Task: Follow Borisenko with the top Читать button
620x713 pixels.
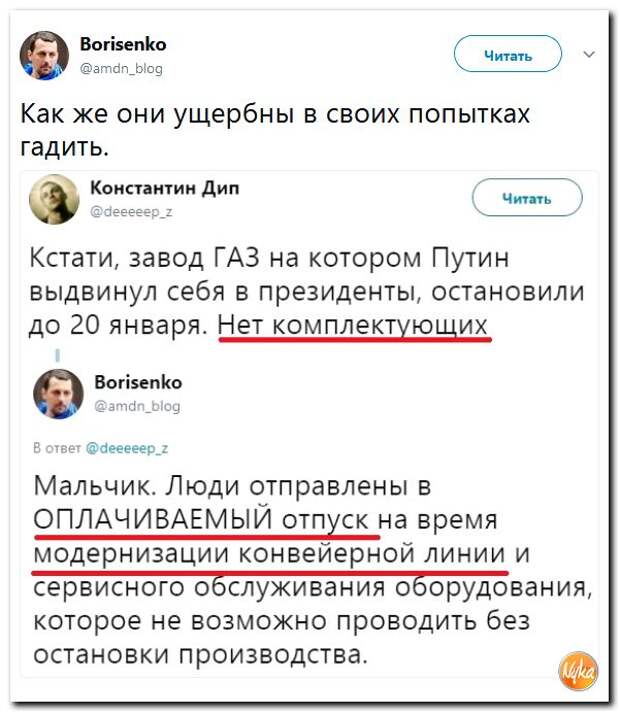Action: [x=508, y=54]
